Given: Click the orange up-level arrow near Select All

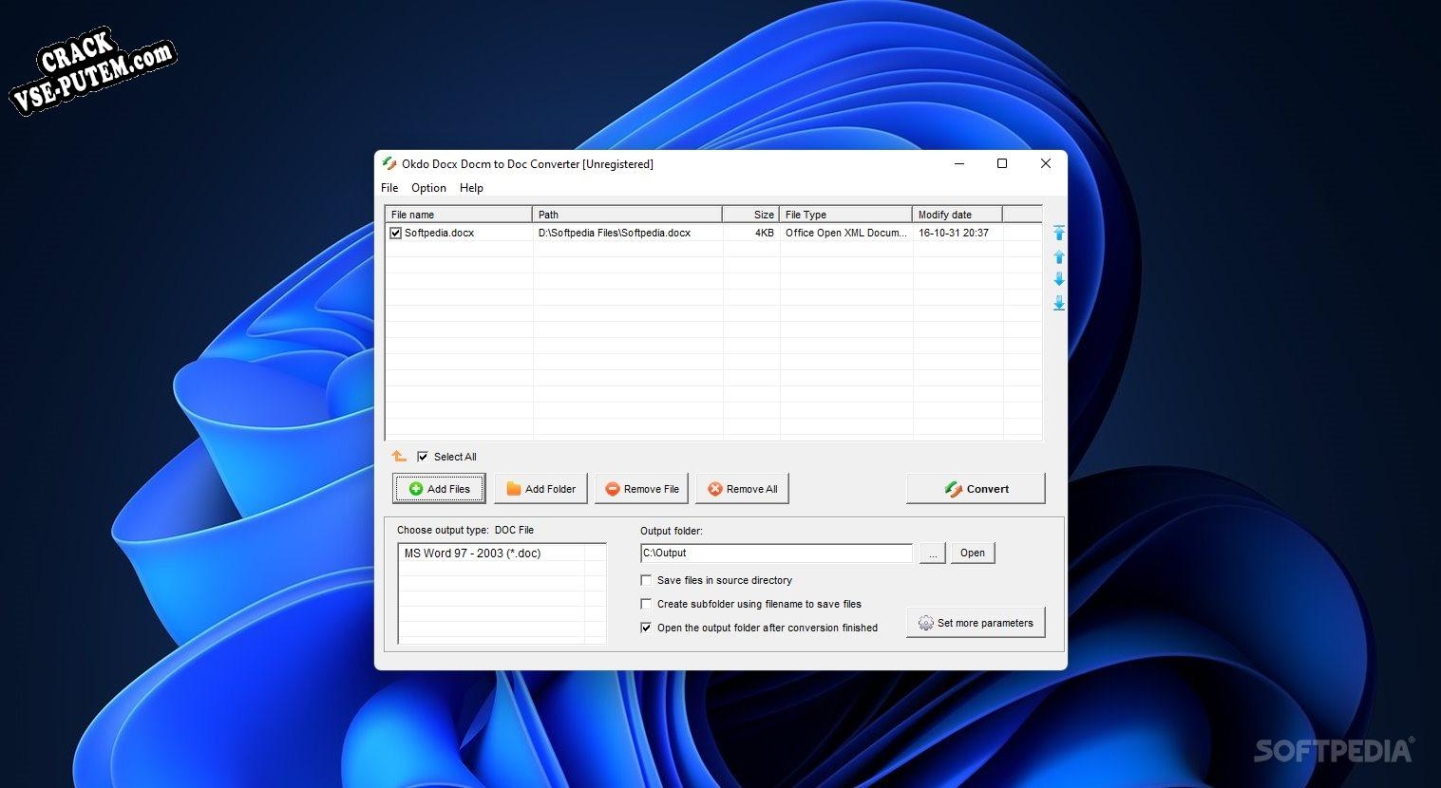Looking at the screenshot, I should [398, 456].
